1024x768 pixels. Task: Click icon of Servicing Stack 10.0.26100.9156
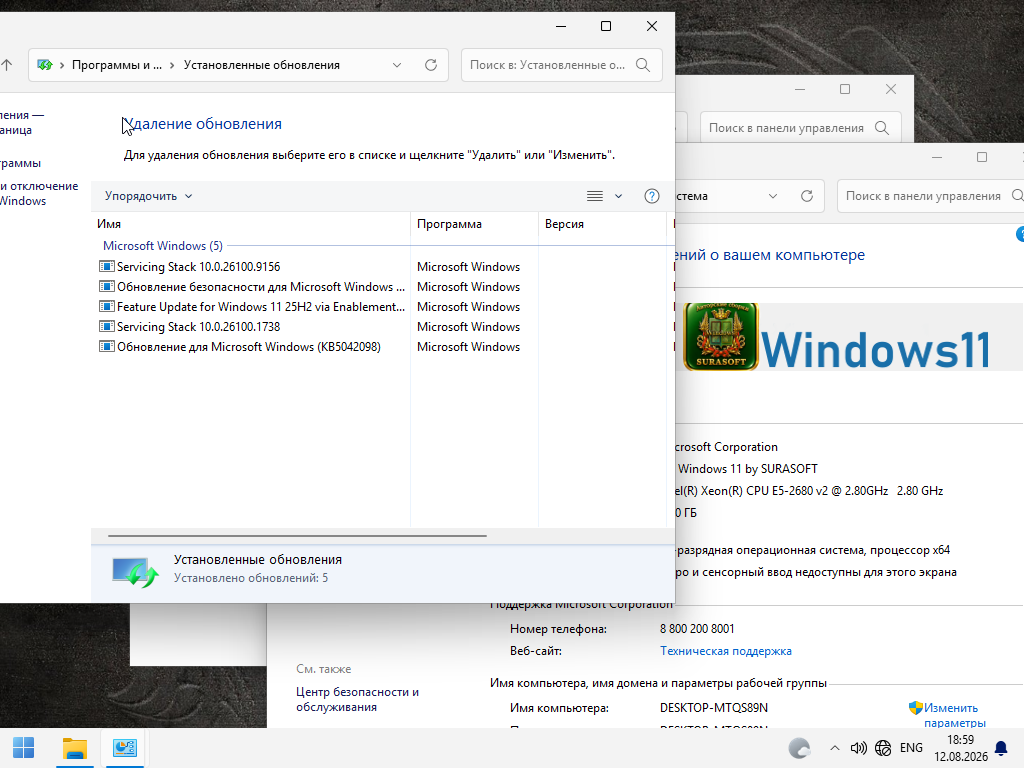pyautogui.click(x=106, y=266)
